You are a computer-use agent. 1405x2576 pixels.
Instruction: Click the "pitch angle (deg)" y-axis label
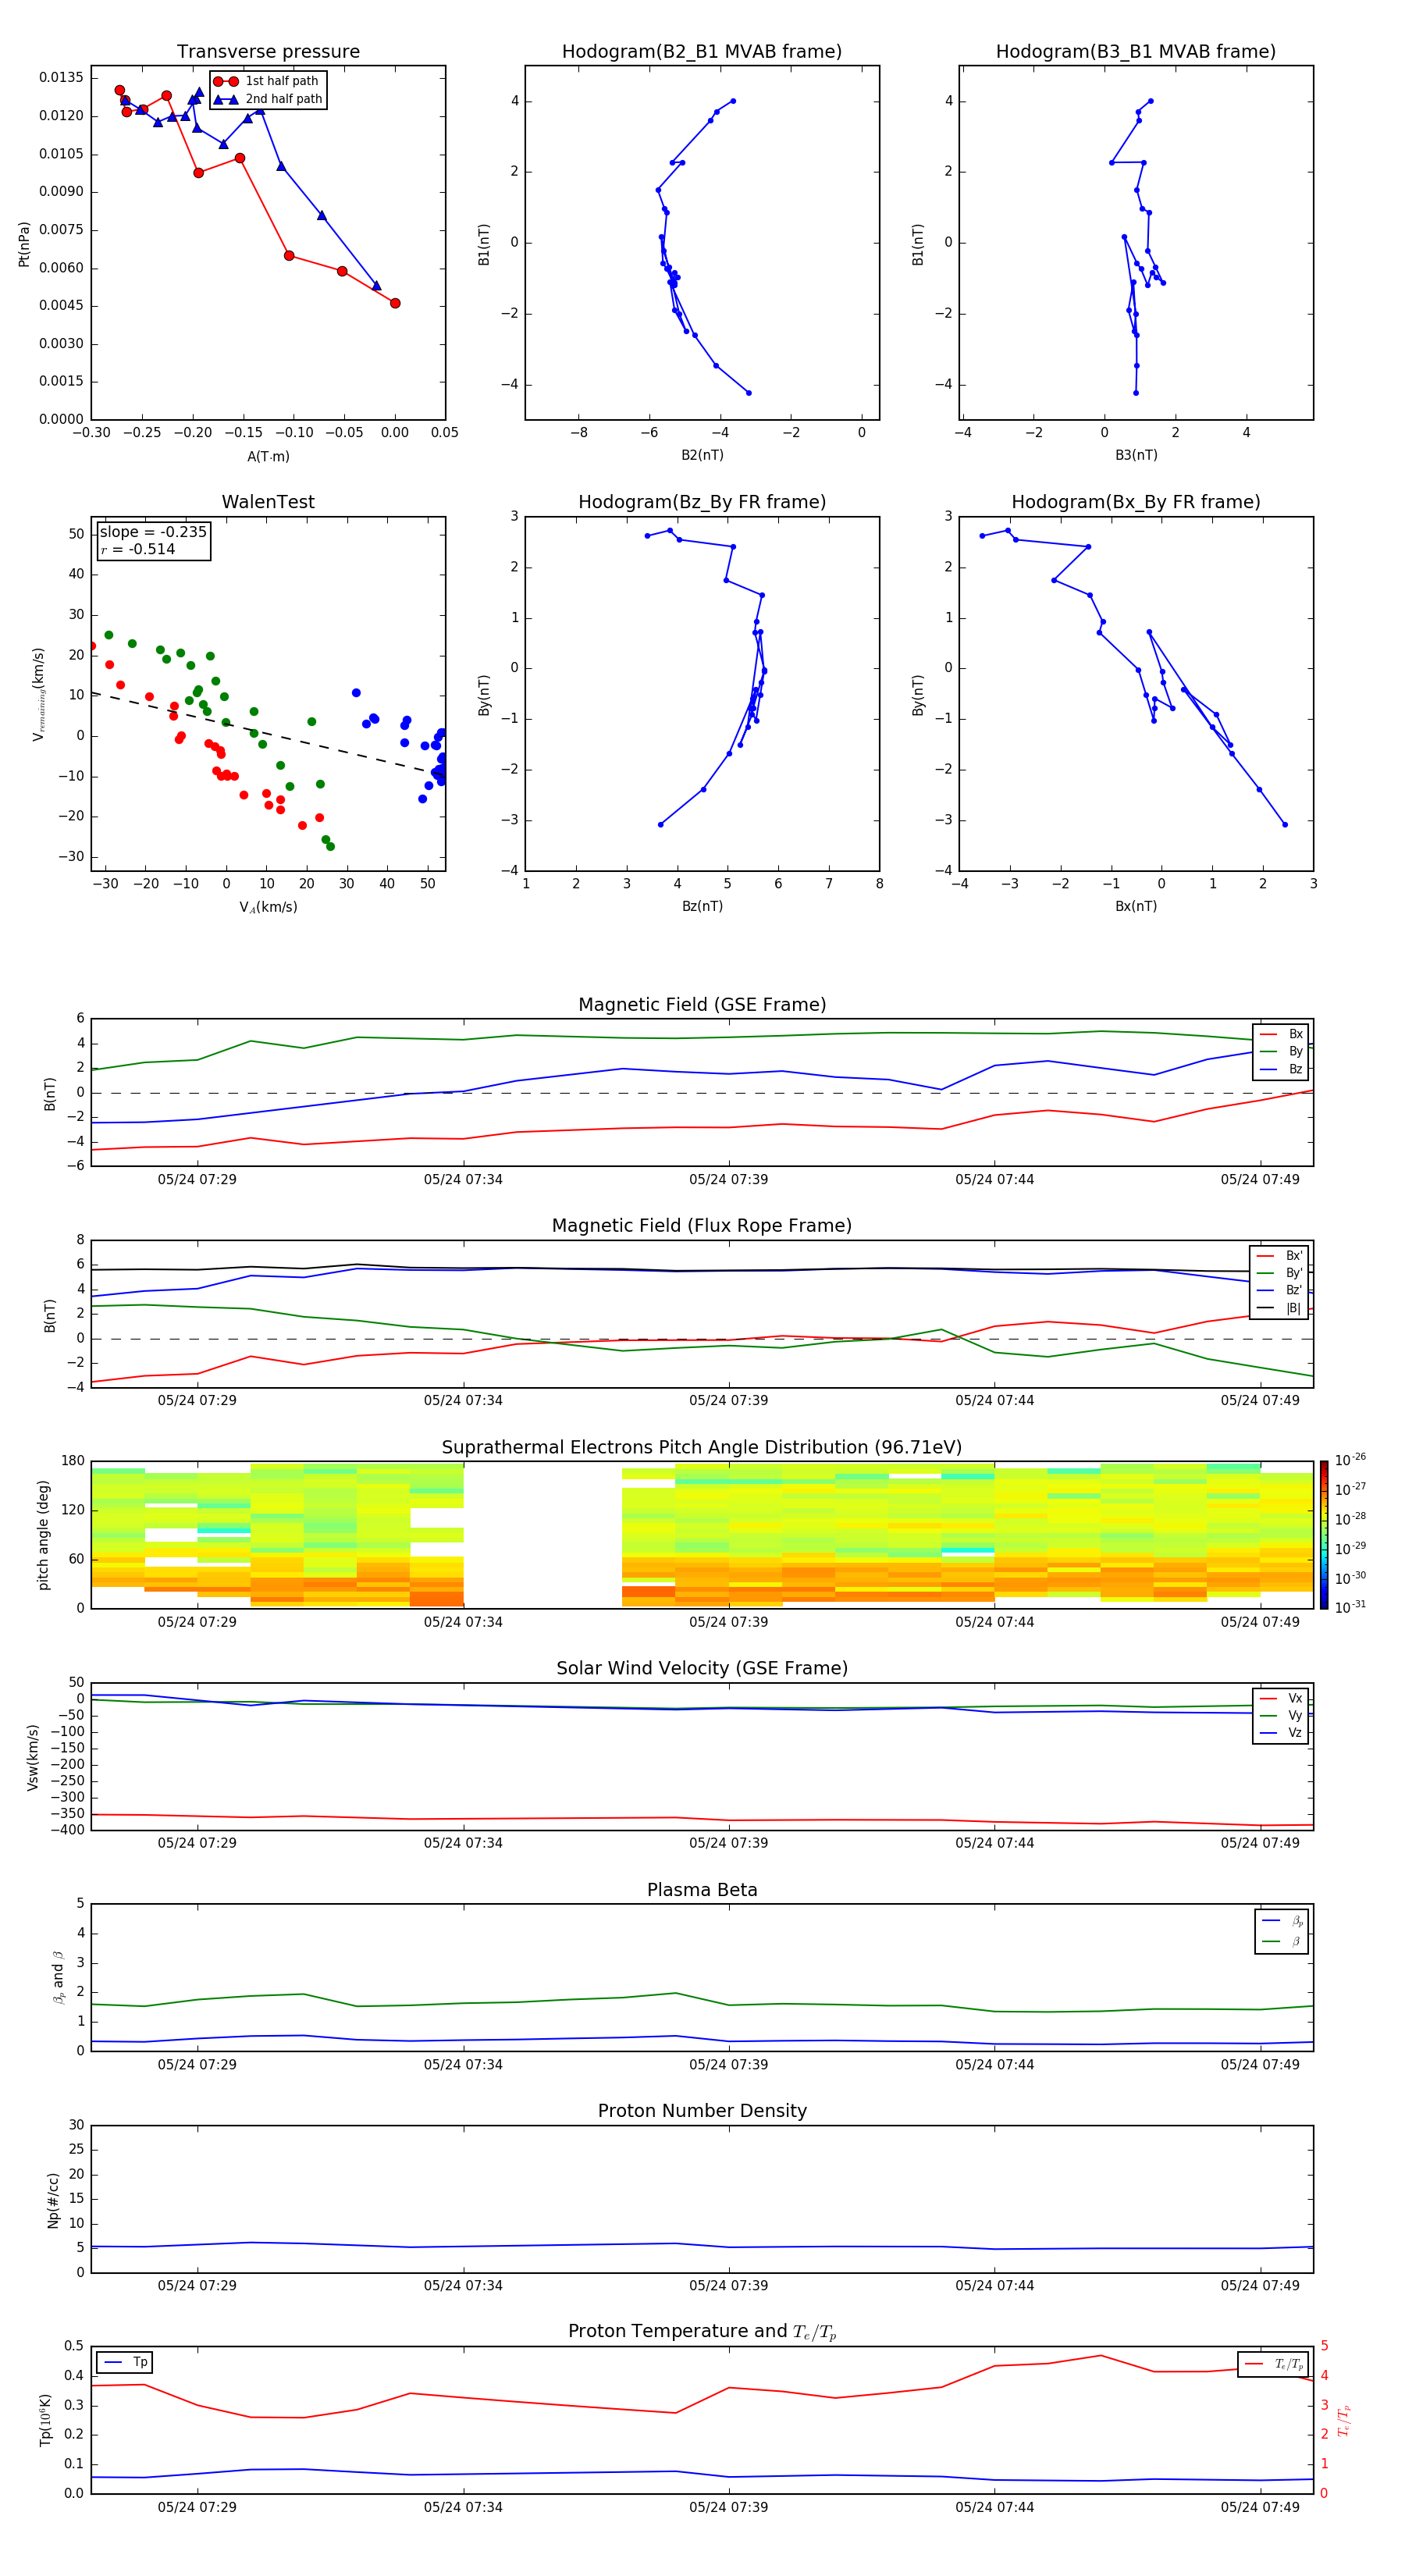[43, 1535]
